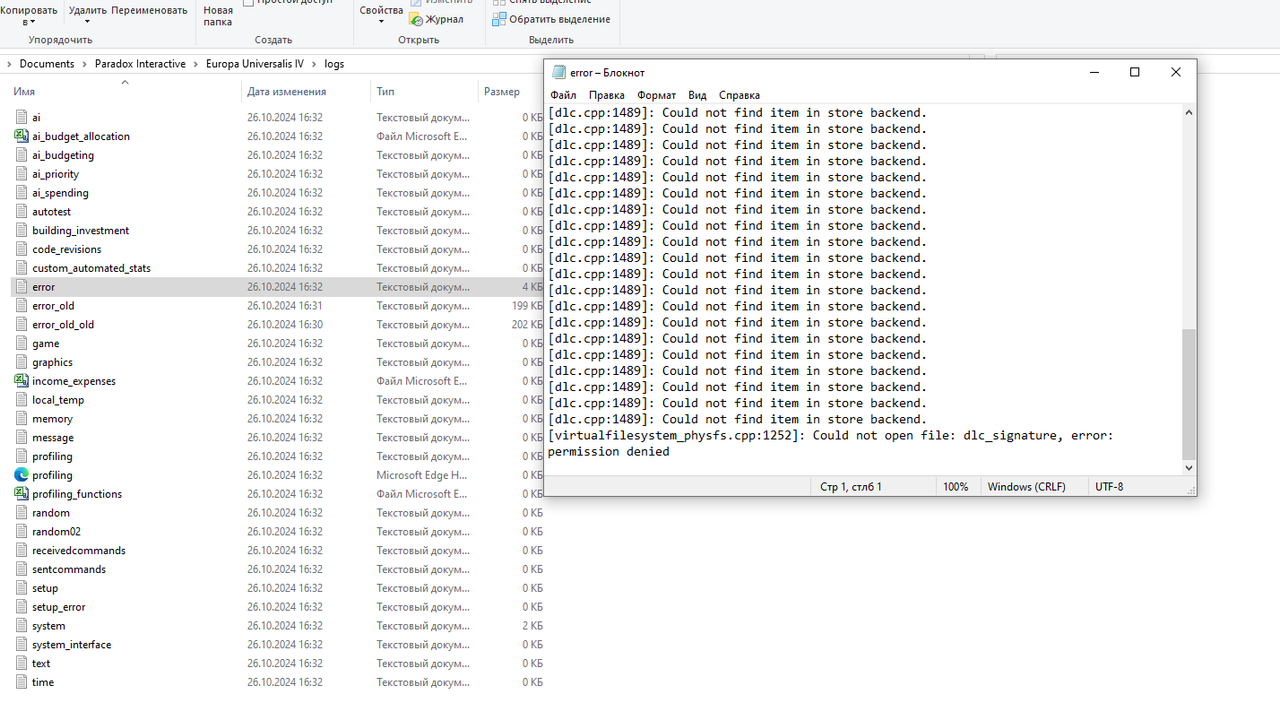The image size is (1280, 705).
Task: Go to Documents in the address path
Action: pyautogui.click(x=47, y=64)
